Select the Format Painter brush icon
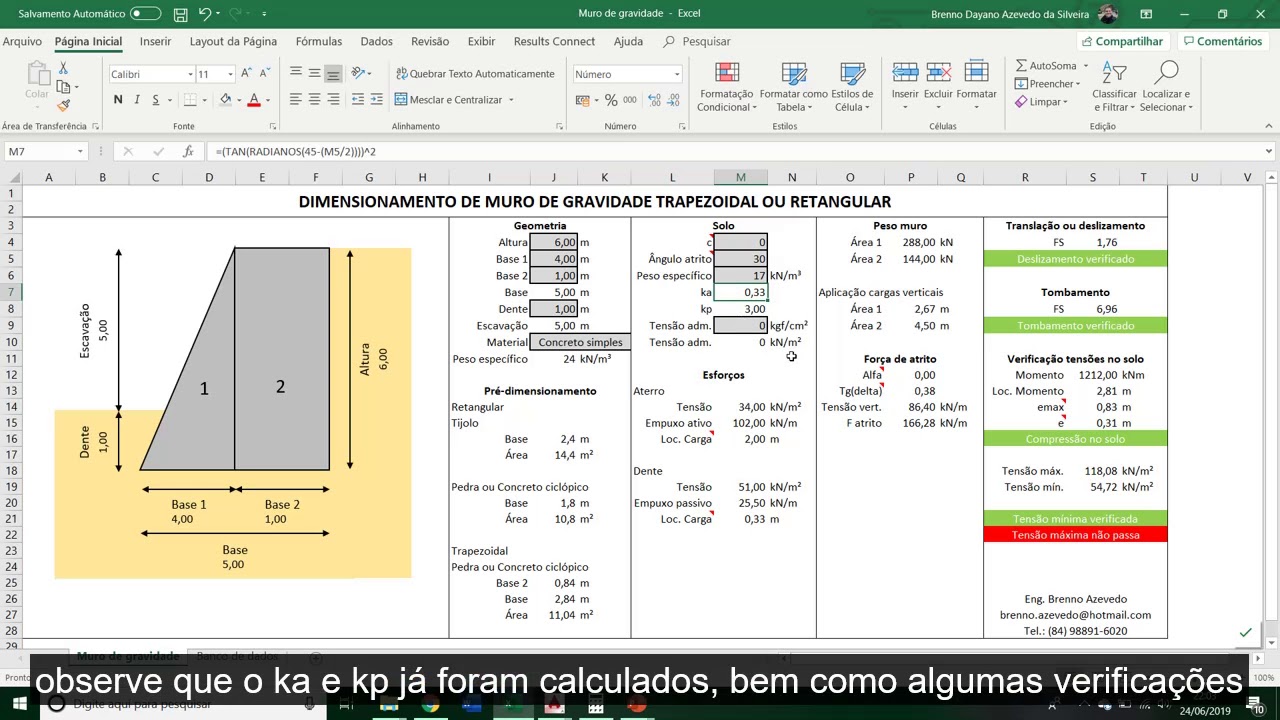 (63, 105)
